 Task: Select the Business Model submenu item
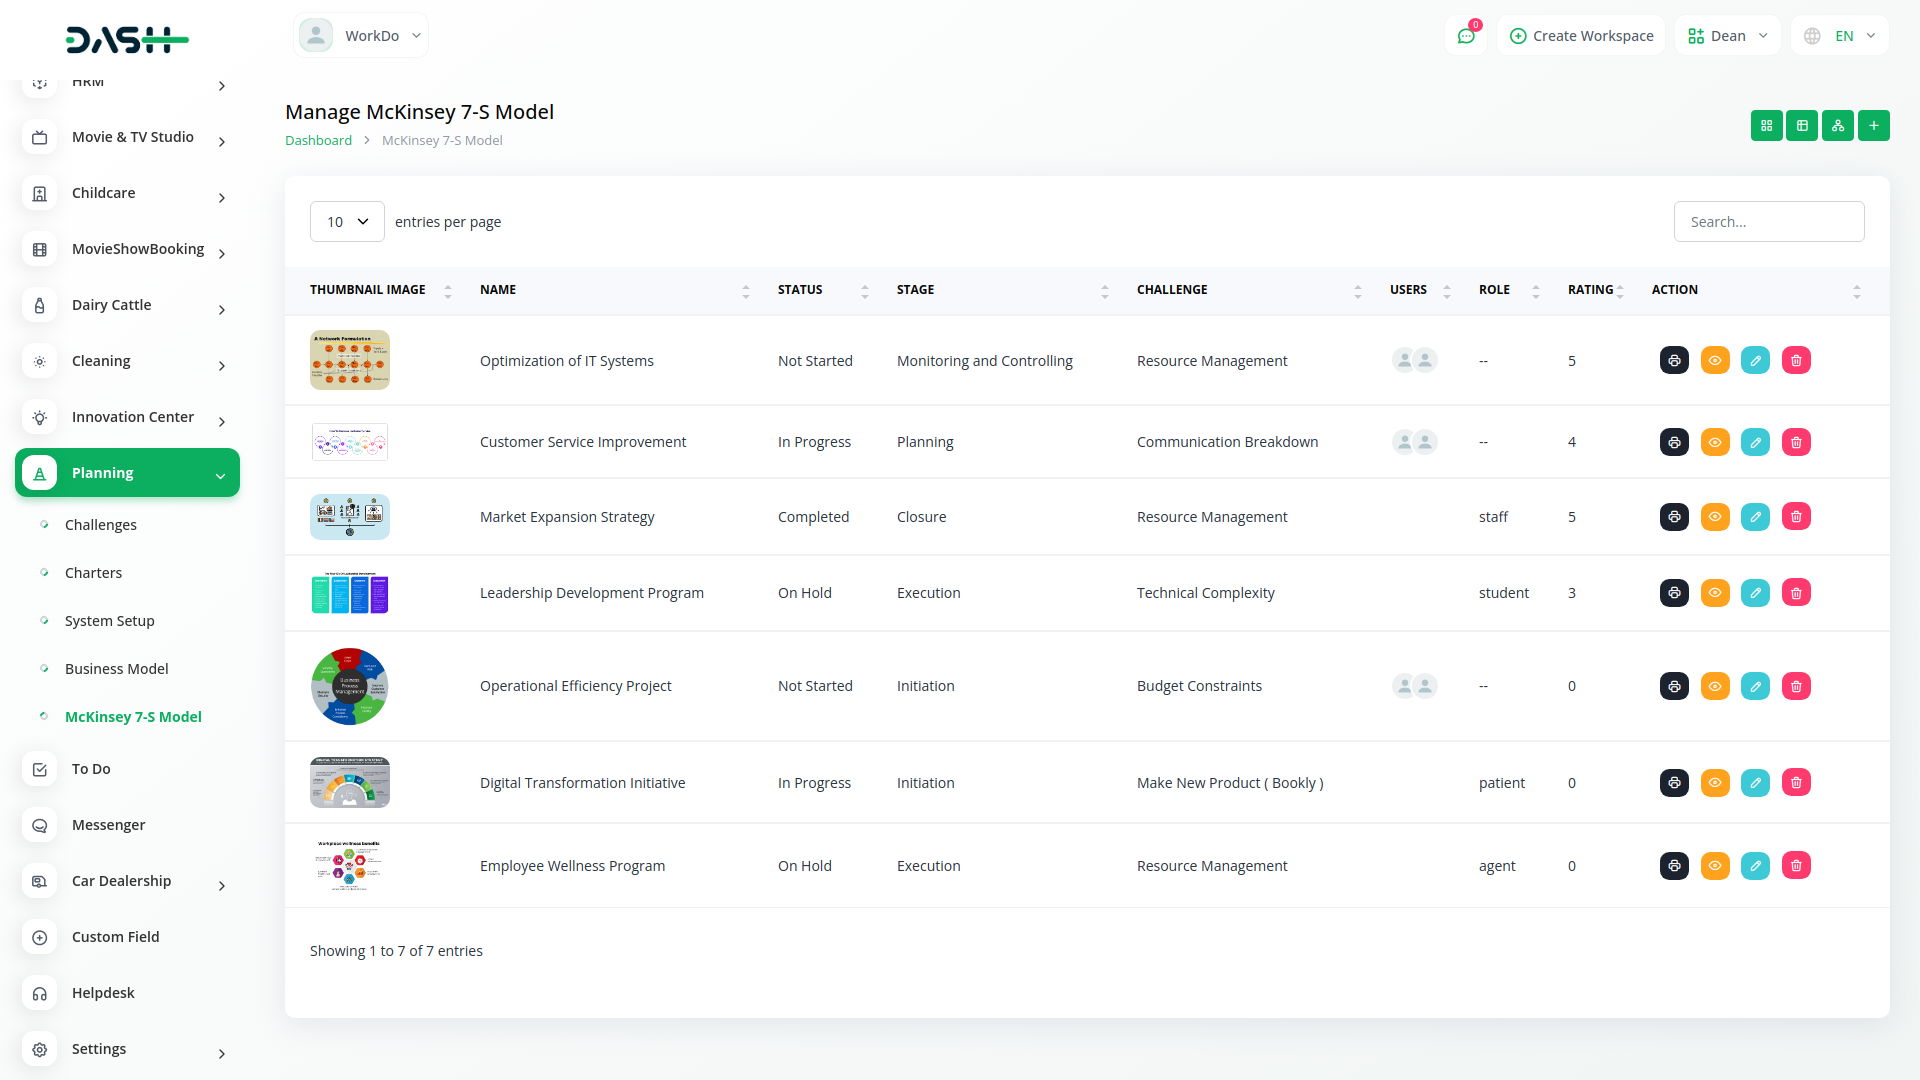(x=116, y=669)
